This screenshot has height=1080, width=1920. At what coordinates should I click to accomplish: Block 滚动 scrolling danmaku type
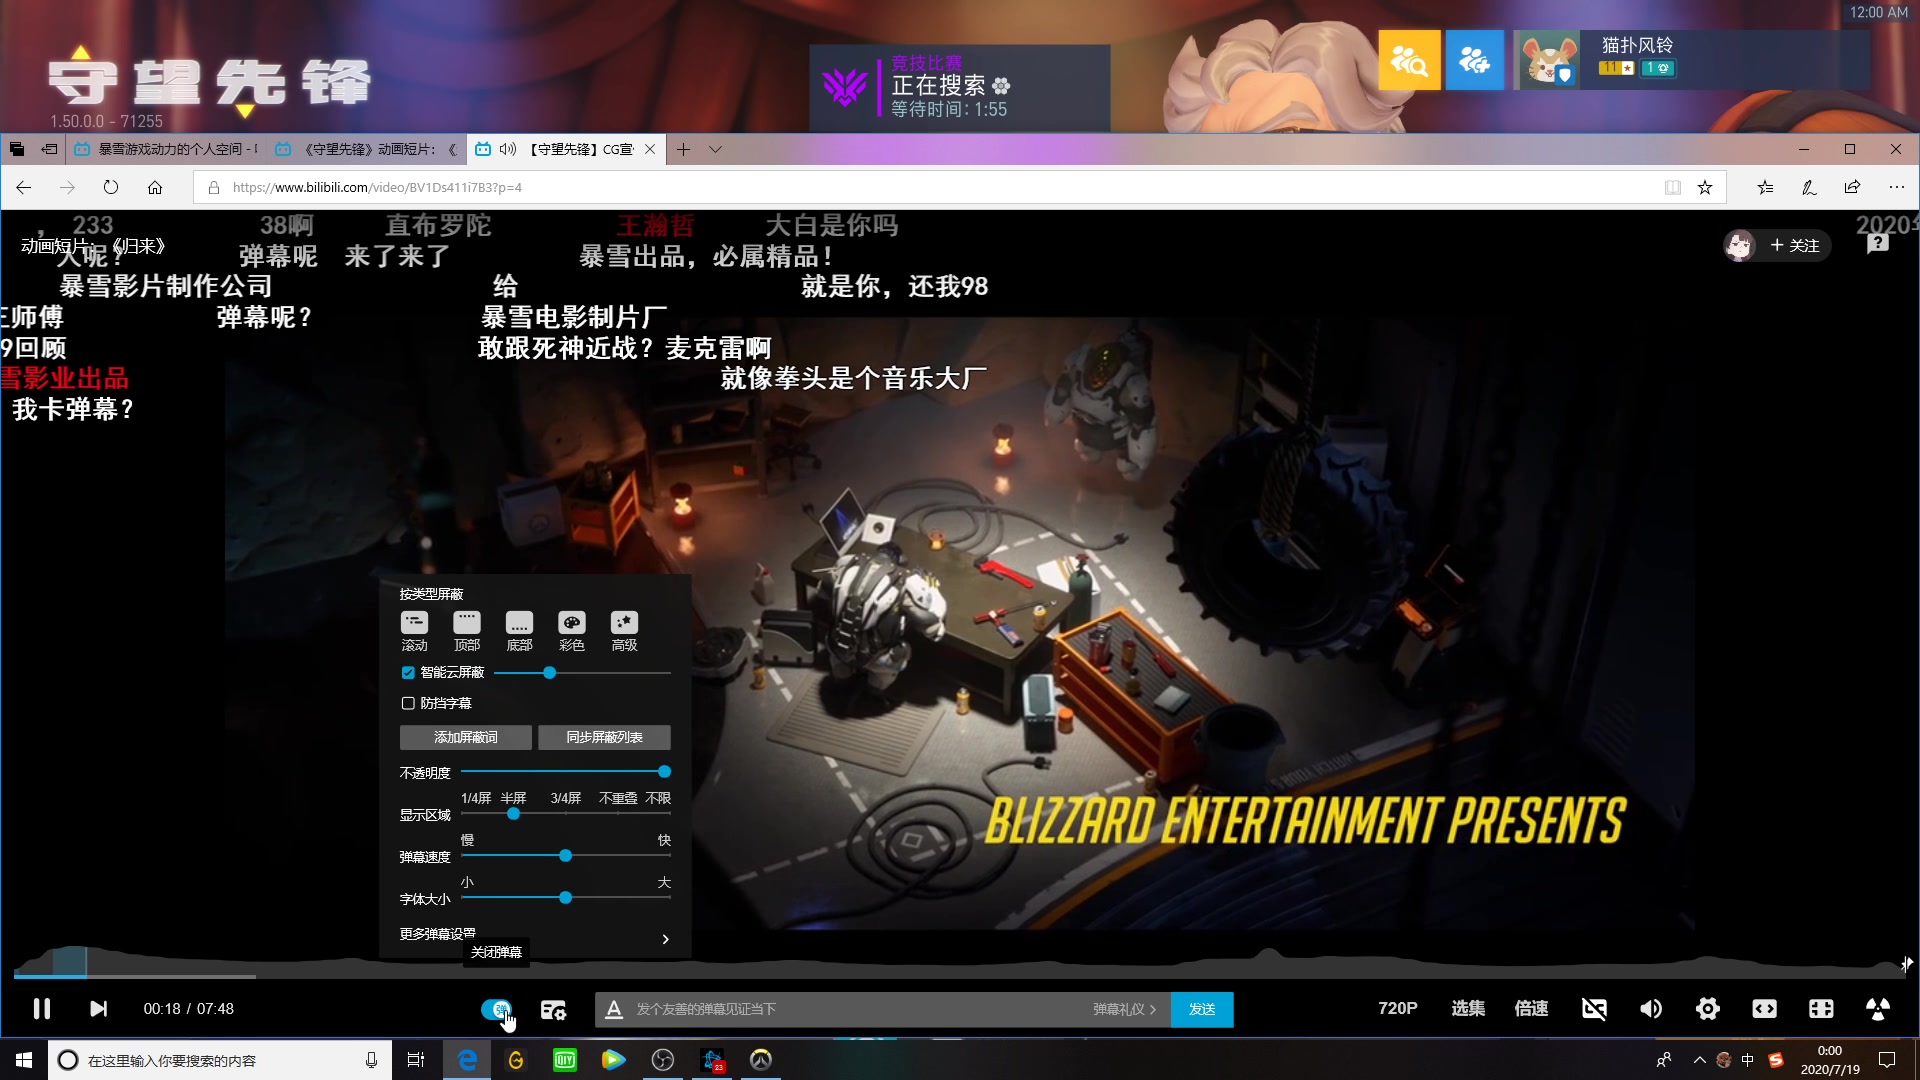pos(414,631)
